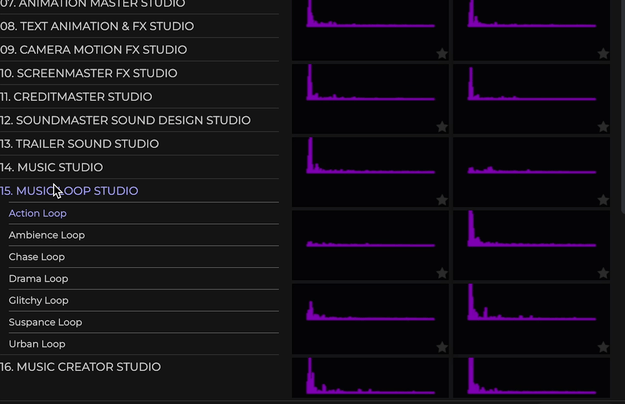The height and width of the screenshot is (404, 625).
Task: Expand 09. Camera Motion FX Studio
Action: 93,50
